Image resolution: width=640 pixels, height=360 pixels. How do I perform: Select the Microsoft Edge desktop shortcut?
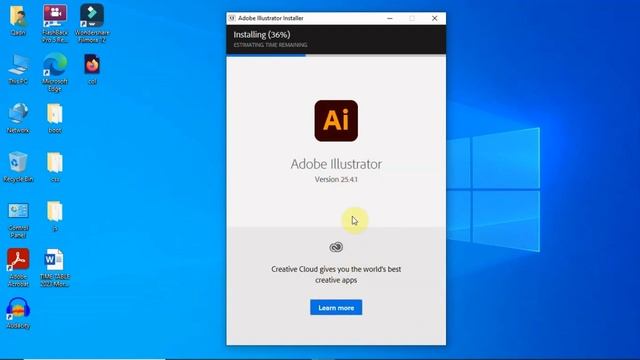tap(55, 73)
